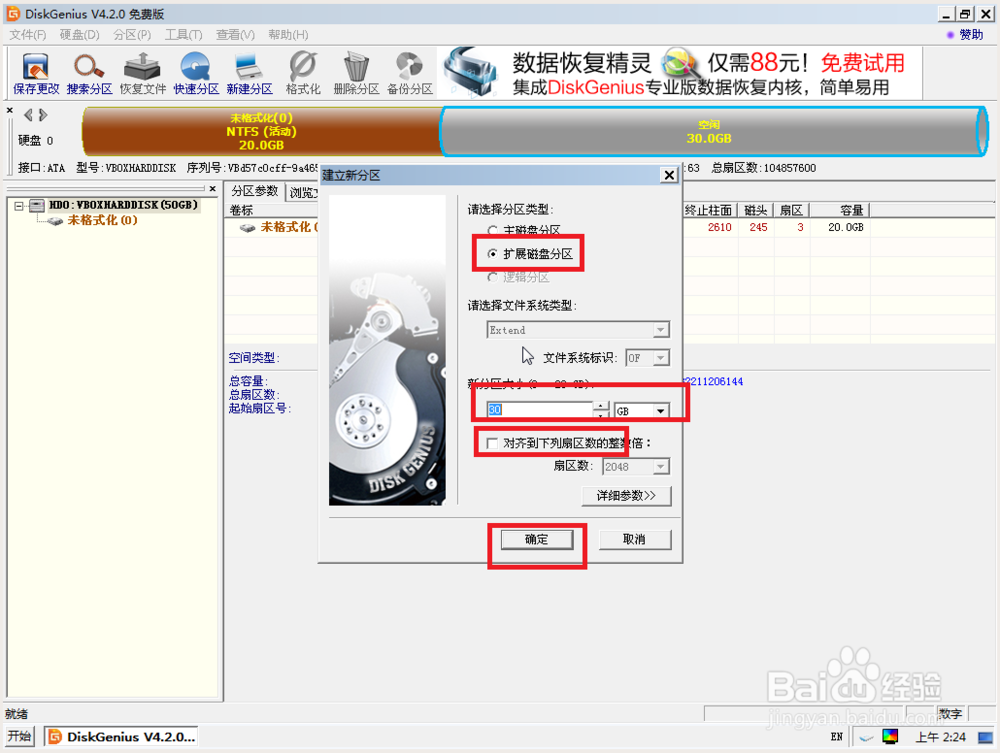Collapse the HD0 tree node
The height and width of the screenshot is (753, 1000).
[19, 205]
